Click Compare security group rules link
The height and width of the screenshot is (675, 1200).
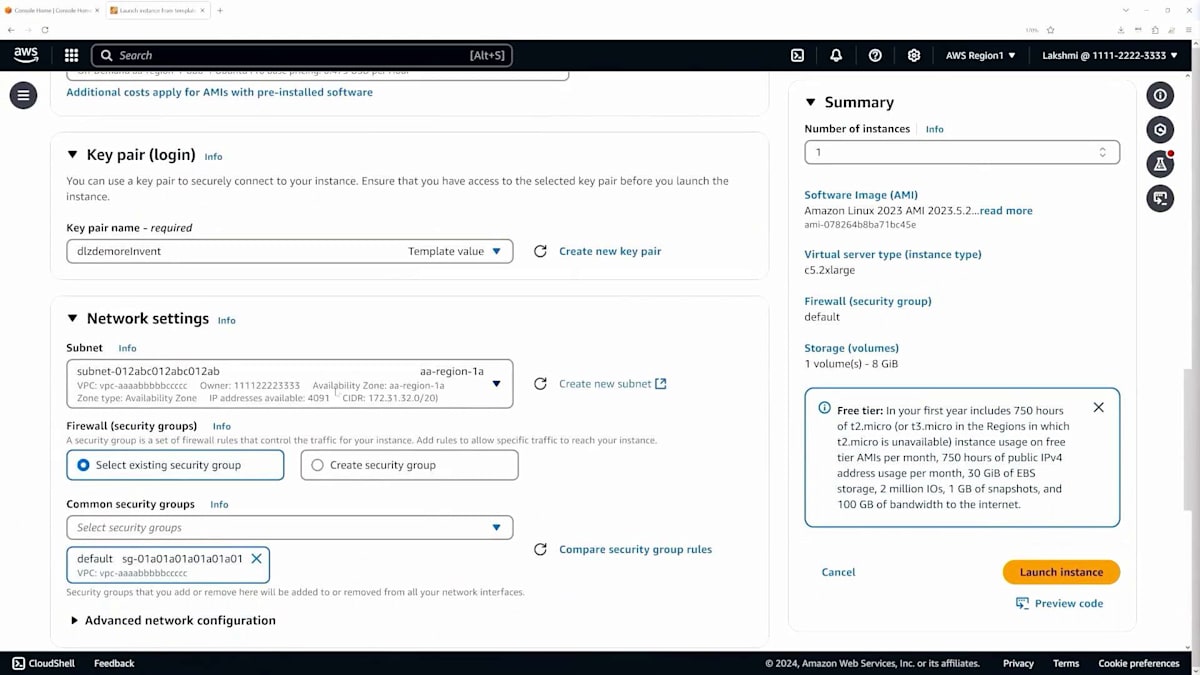(635, 550)
